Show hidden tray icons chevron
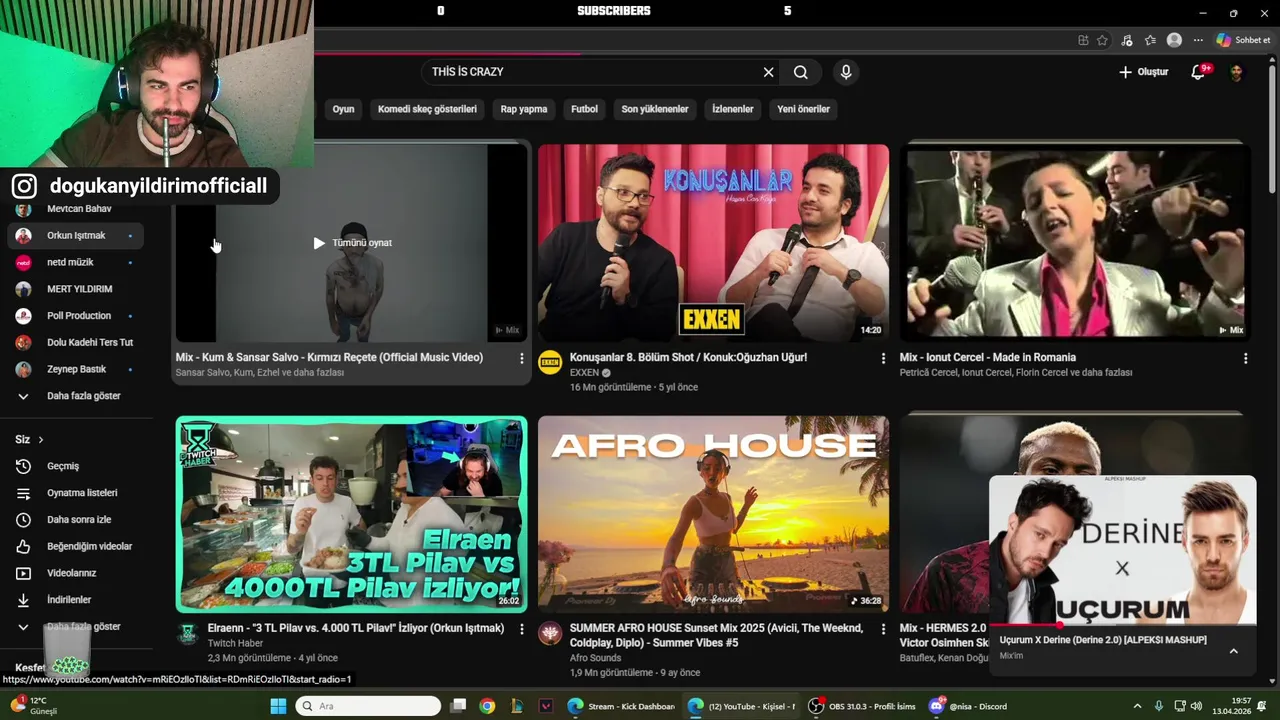The width and height of the screenshot is (1280, 720). pos(1137,706)
